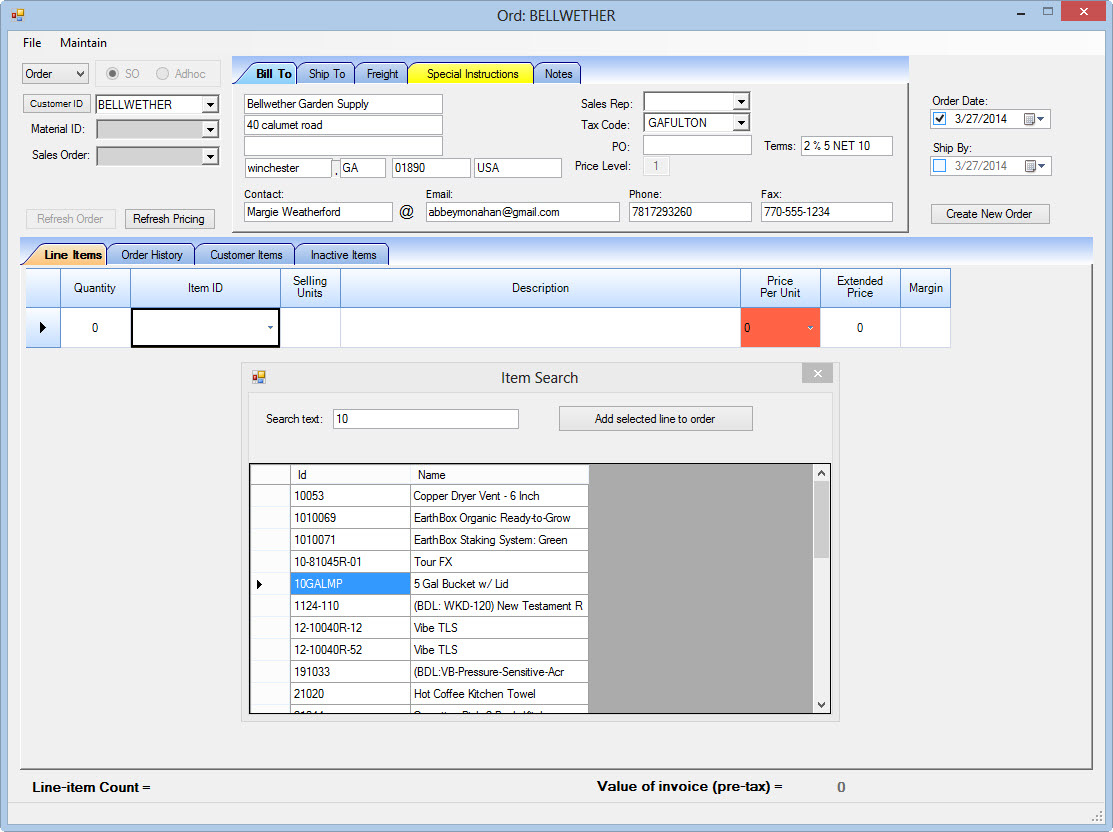Image resolution: width=1113 pixels, height=832 pixels.
Task: Click the app icon in the main title bar
Action: 18,14
